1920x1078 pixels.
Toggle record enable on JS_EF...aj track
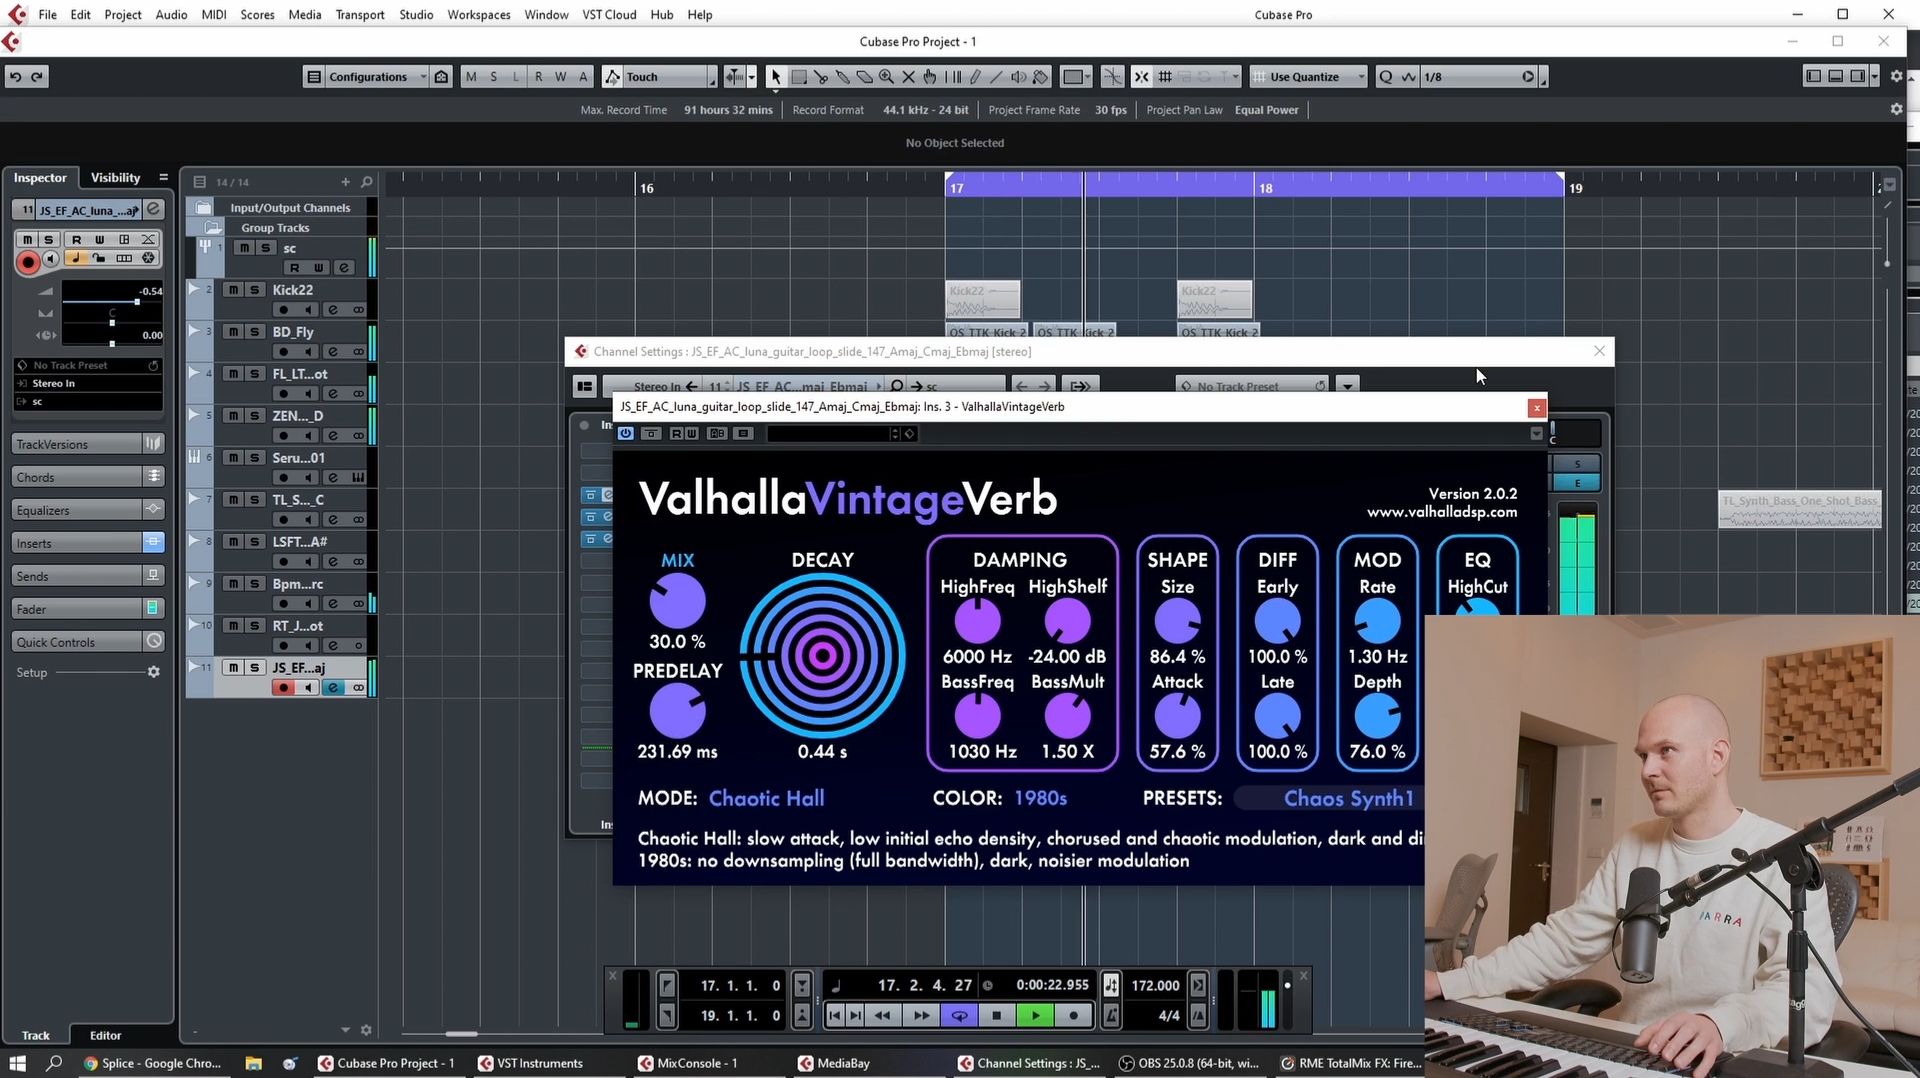click(284, 688)
